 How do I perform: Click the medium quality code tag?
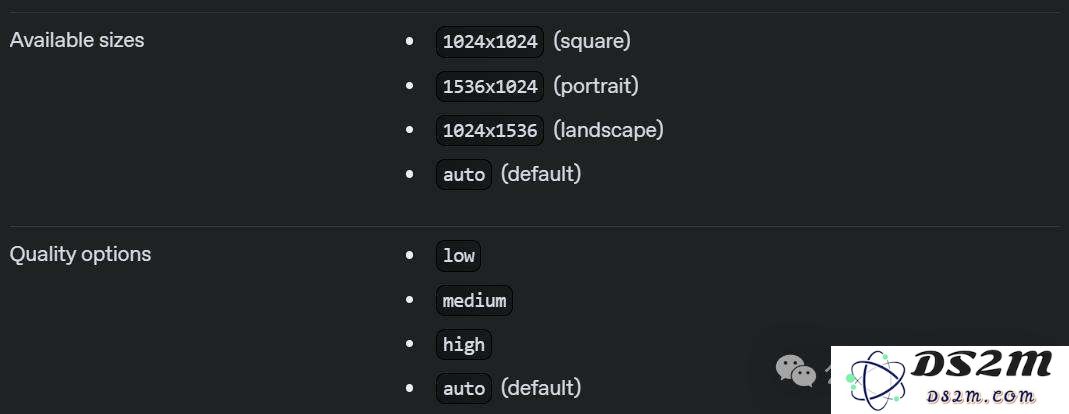pyautogui.click(x=474, y=300)
